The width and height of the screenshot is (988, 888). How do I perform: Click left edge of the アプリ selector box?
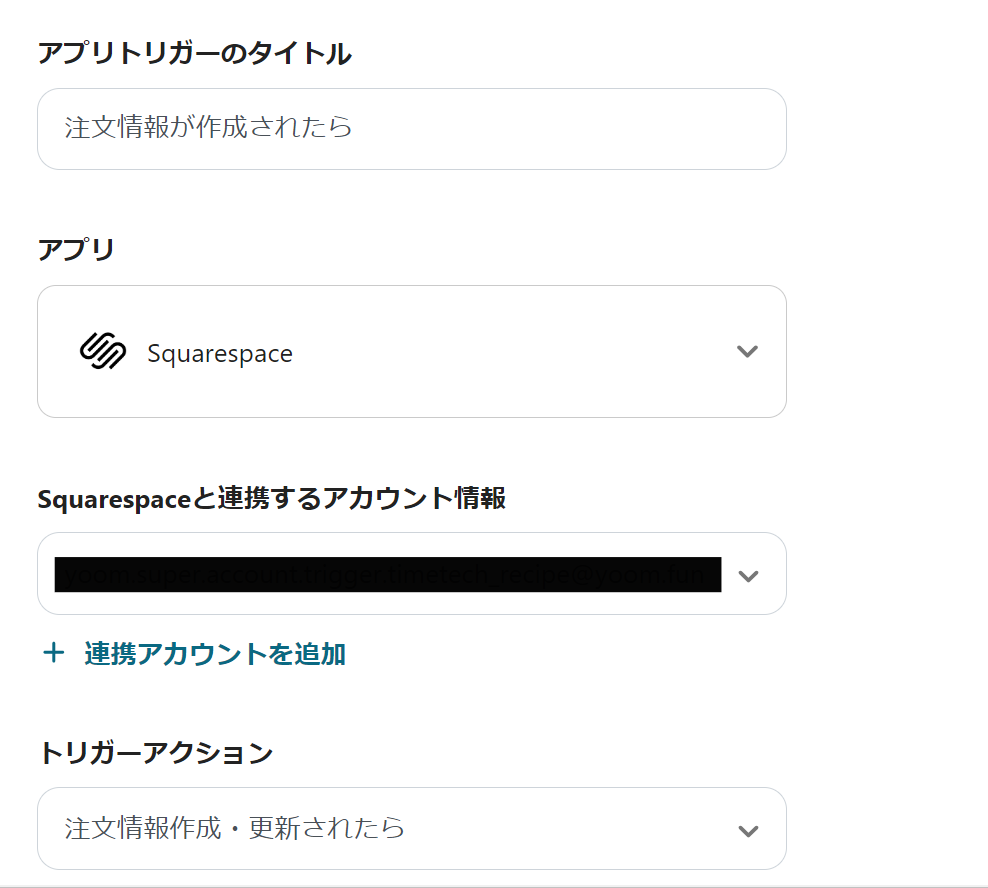[52, 352]
